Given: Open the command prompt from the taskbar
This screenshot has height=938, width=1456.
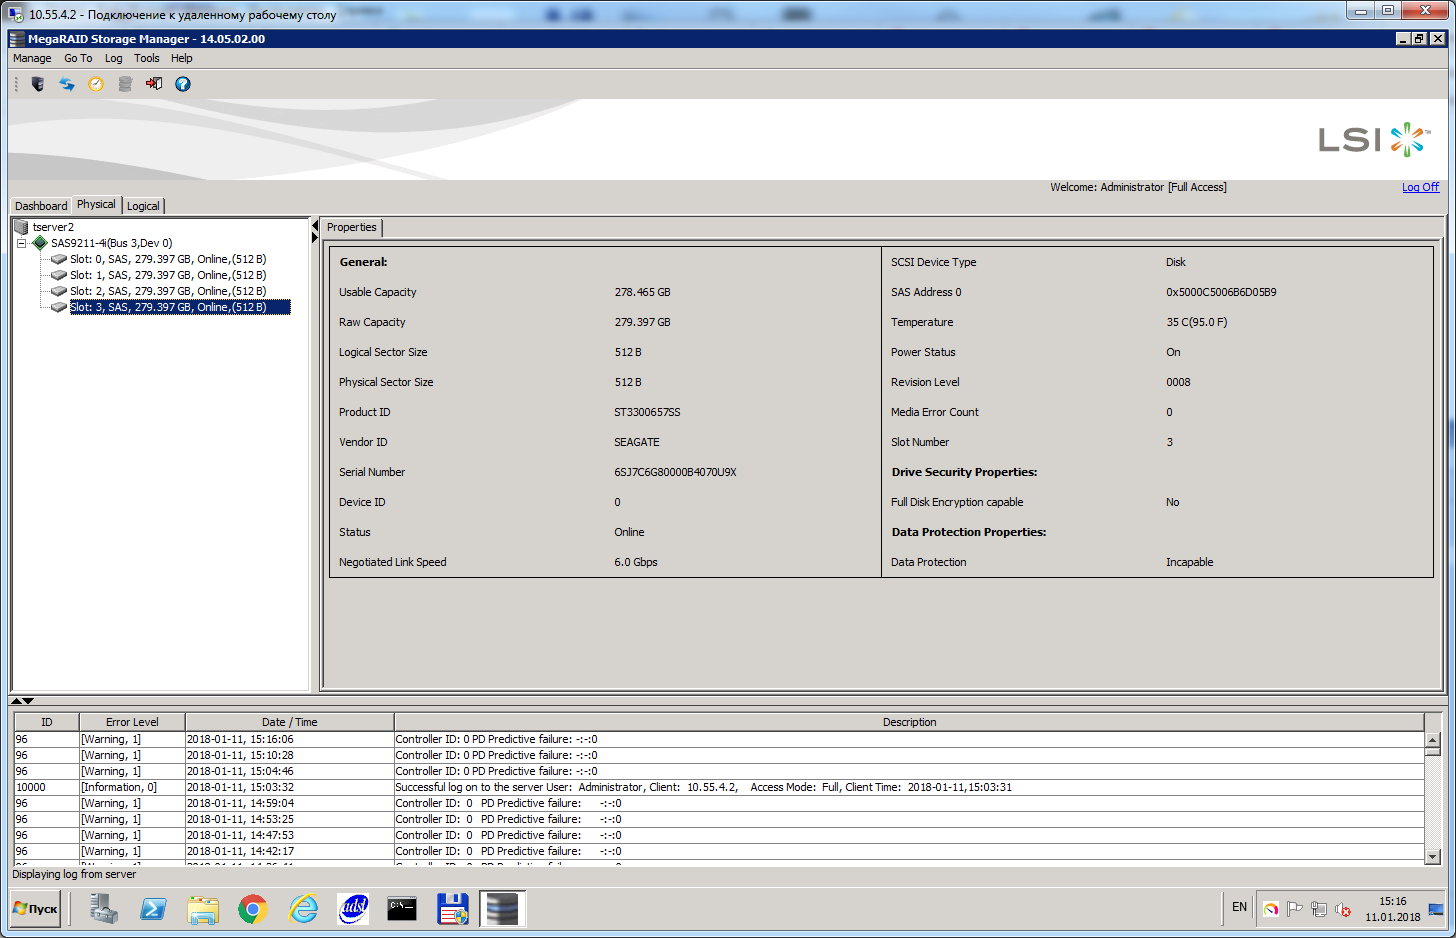Looking at the screenshot, I should (402, 909).
